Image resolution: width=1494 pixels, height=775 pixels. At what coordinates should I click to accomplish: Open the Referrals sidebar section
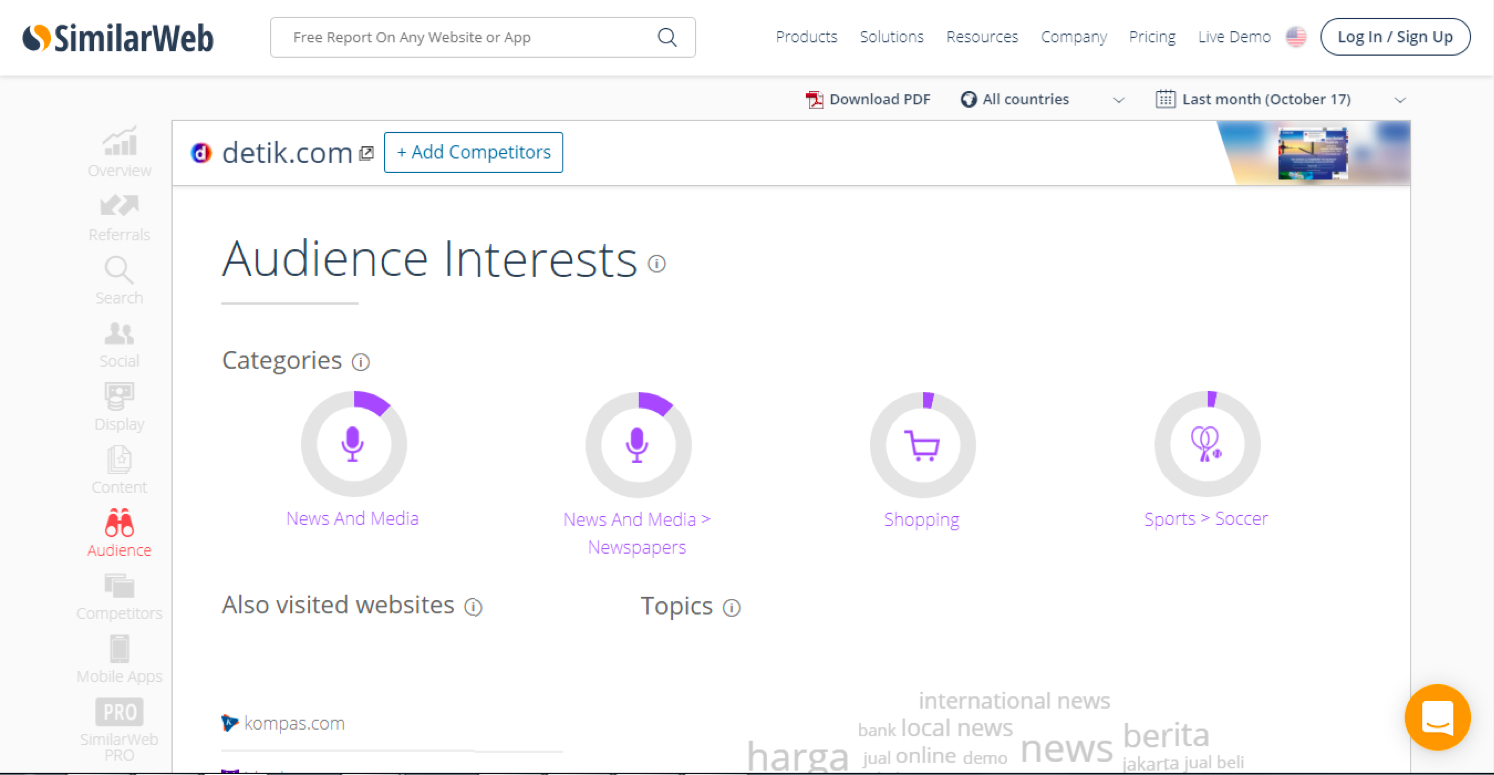coord(119,217)
